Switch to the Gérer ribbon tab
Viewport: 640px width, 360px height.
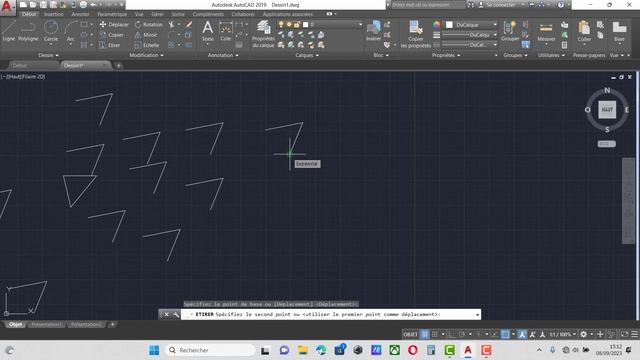157,14
